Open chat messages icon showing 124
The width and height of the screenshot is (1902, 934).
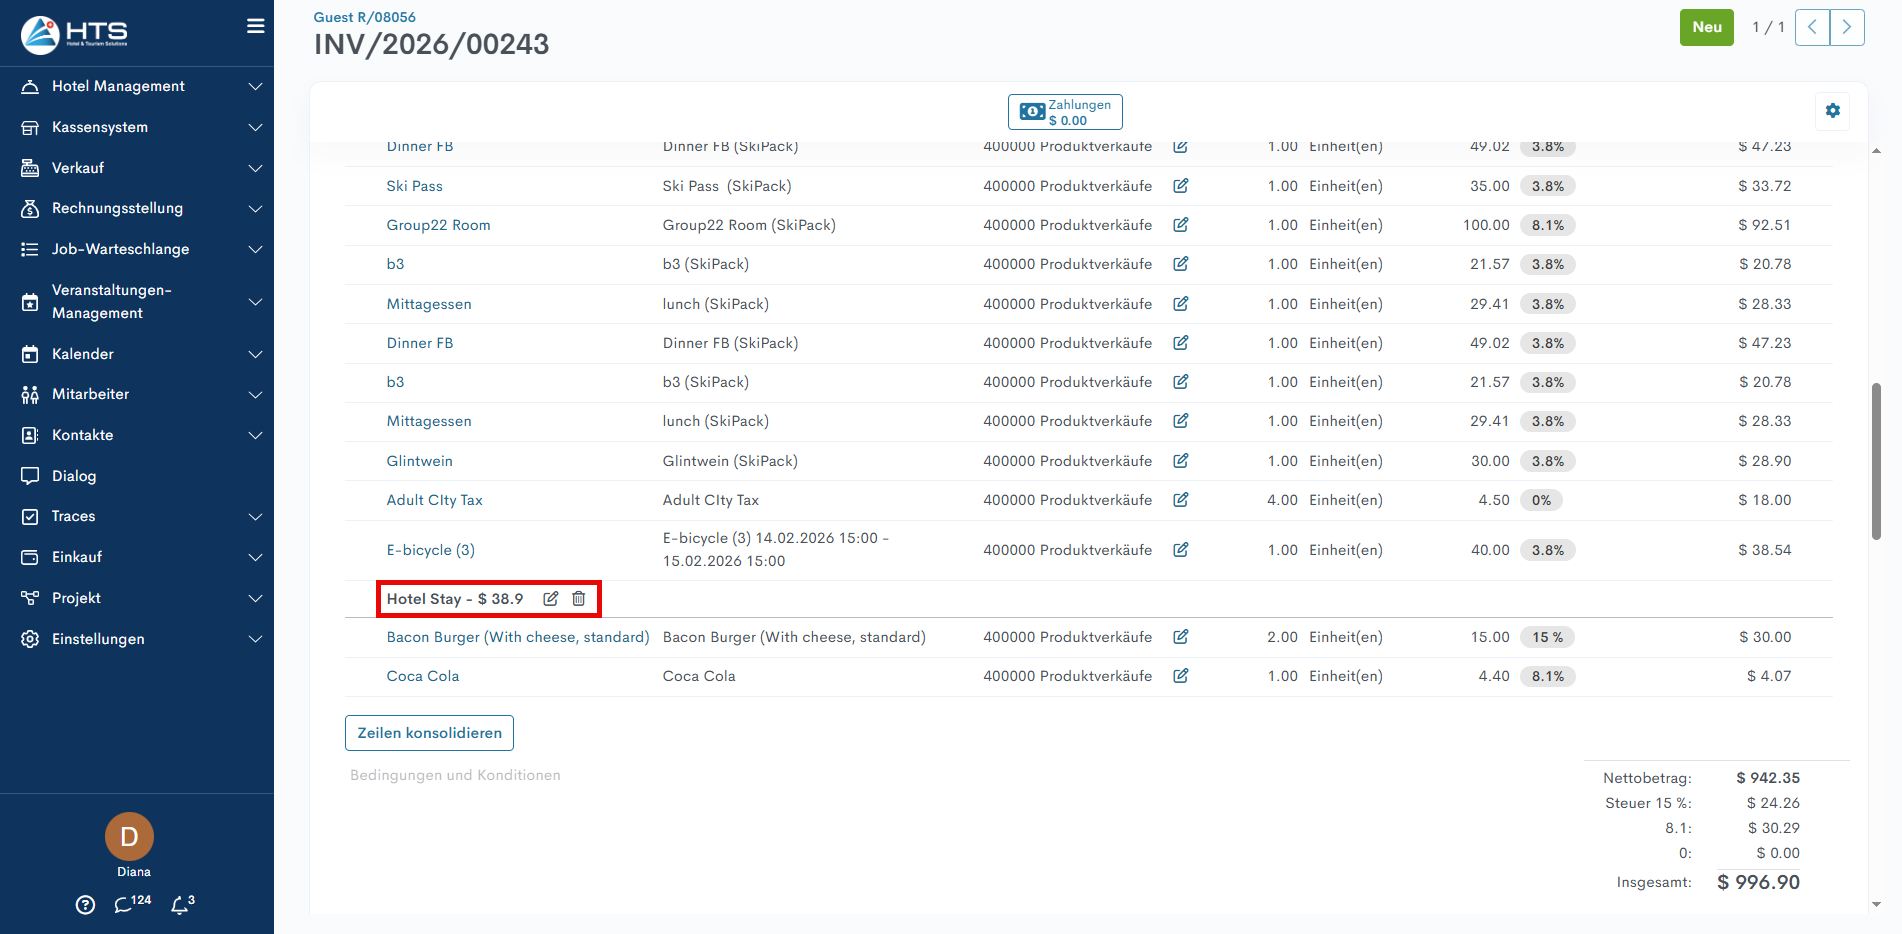click(x=124, y=905)
